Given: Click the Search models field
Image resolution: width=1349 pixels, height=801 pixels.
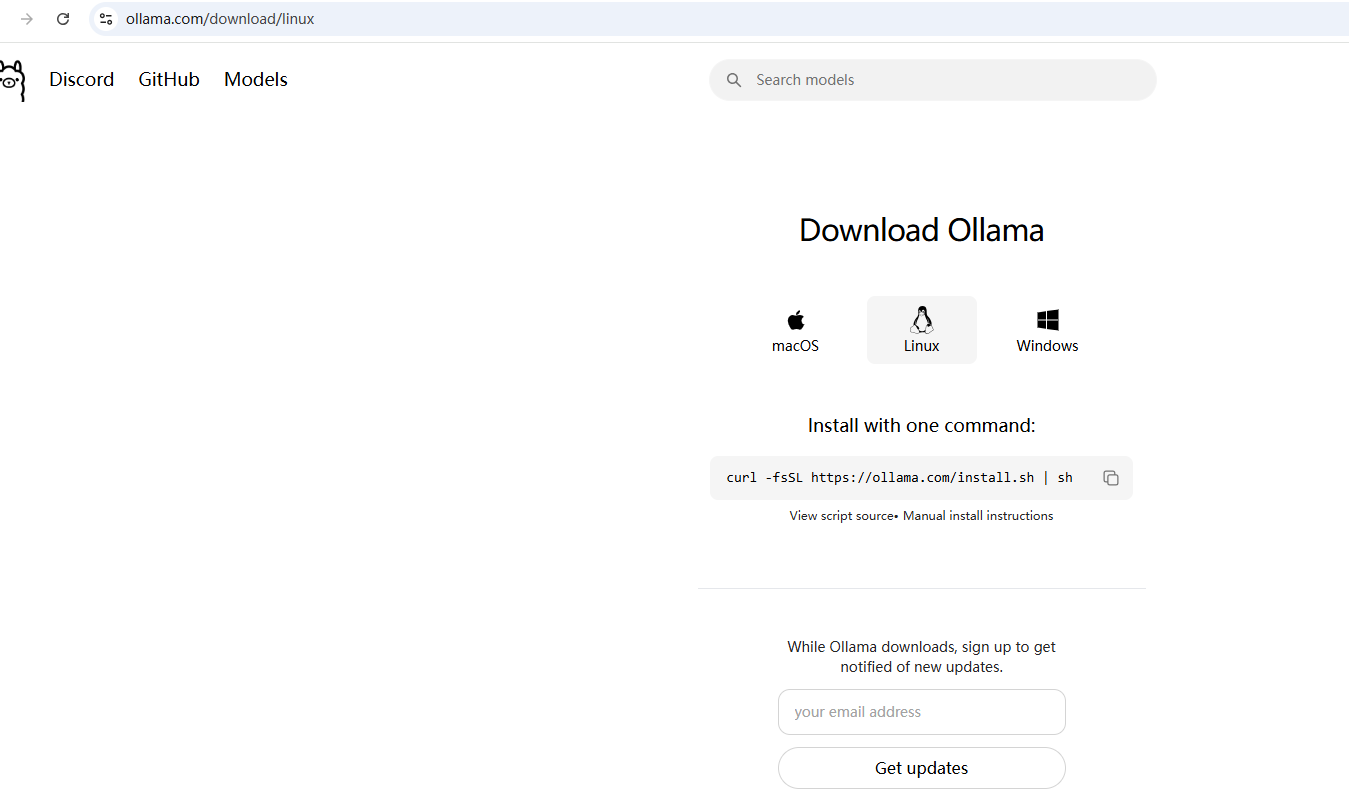Looking at the screenshot, I should [x=933, y=80].
